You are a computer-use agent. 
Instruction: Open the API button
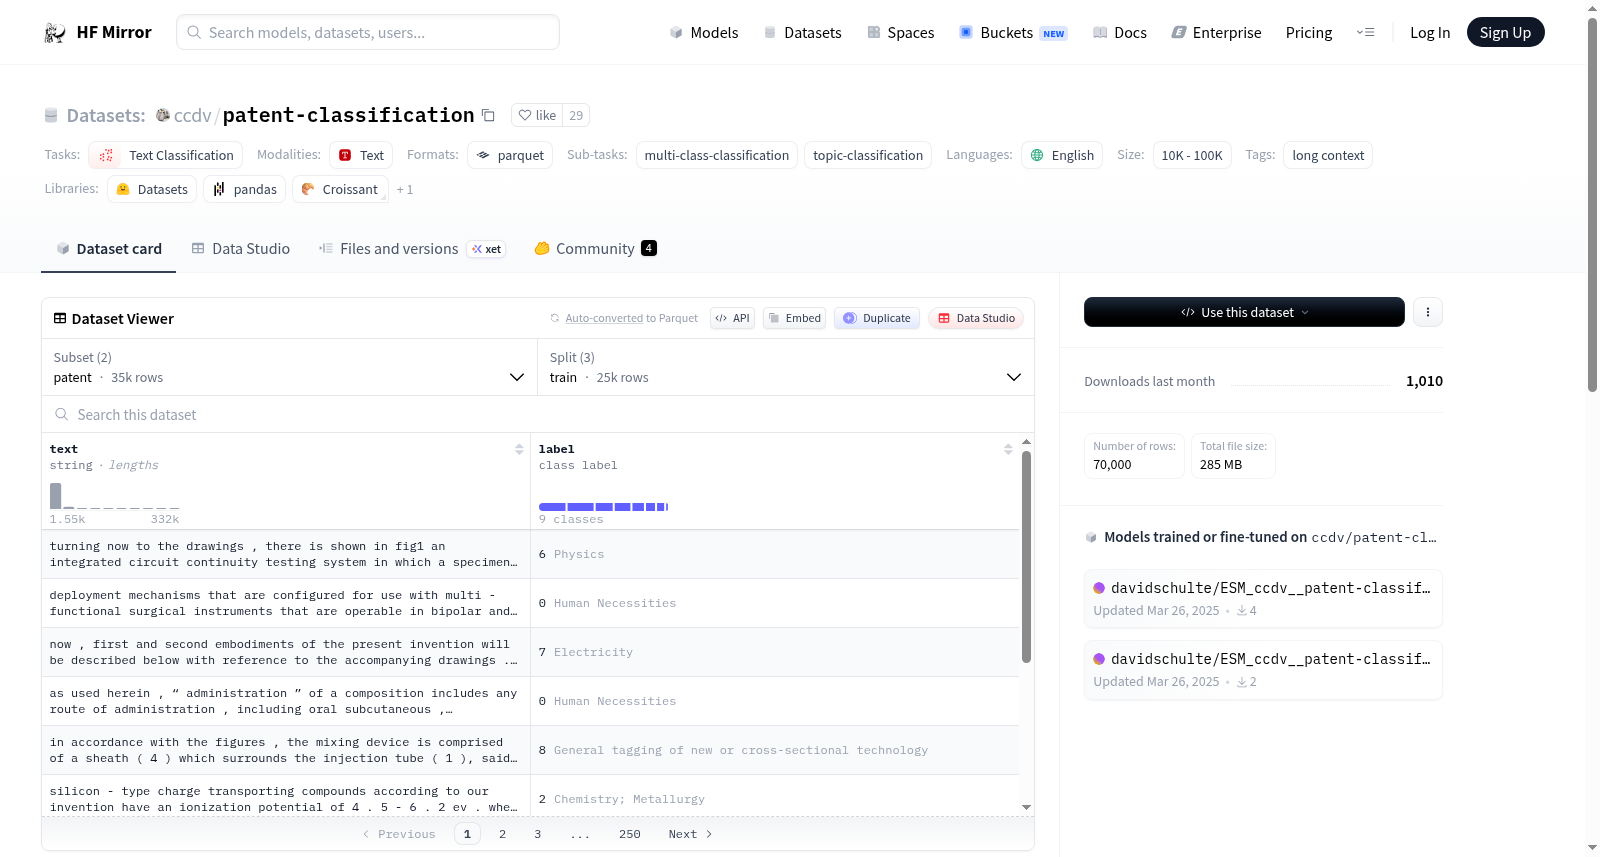(x=732, y=318)
